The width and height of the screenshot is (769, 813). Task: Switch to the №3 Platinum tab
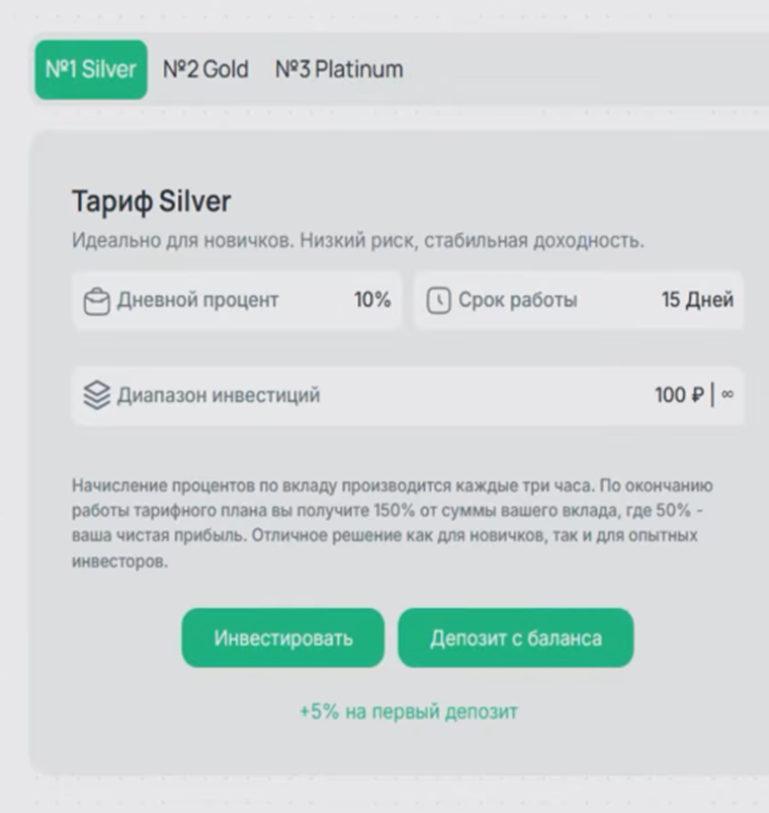340,69
